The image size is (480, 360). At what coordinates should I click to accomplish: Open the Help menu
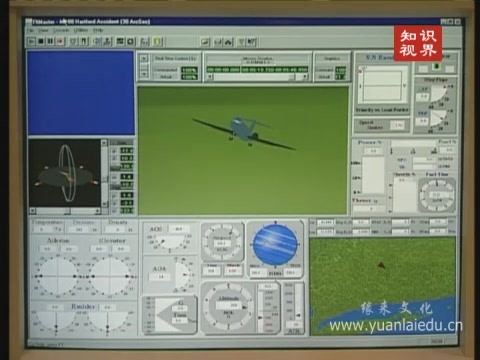click(98, 30)
